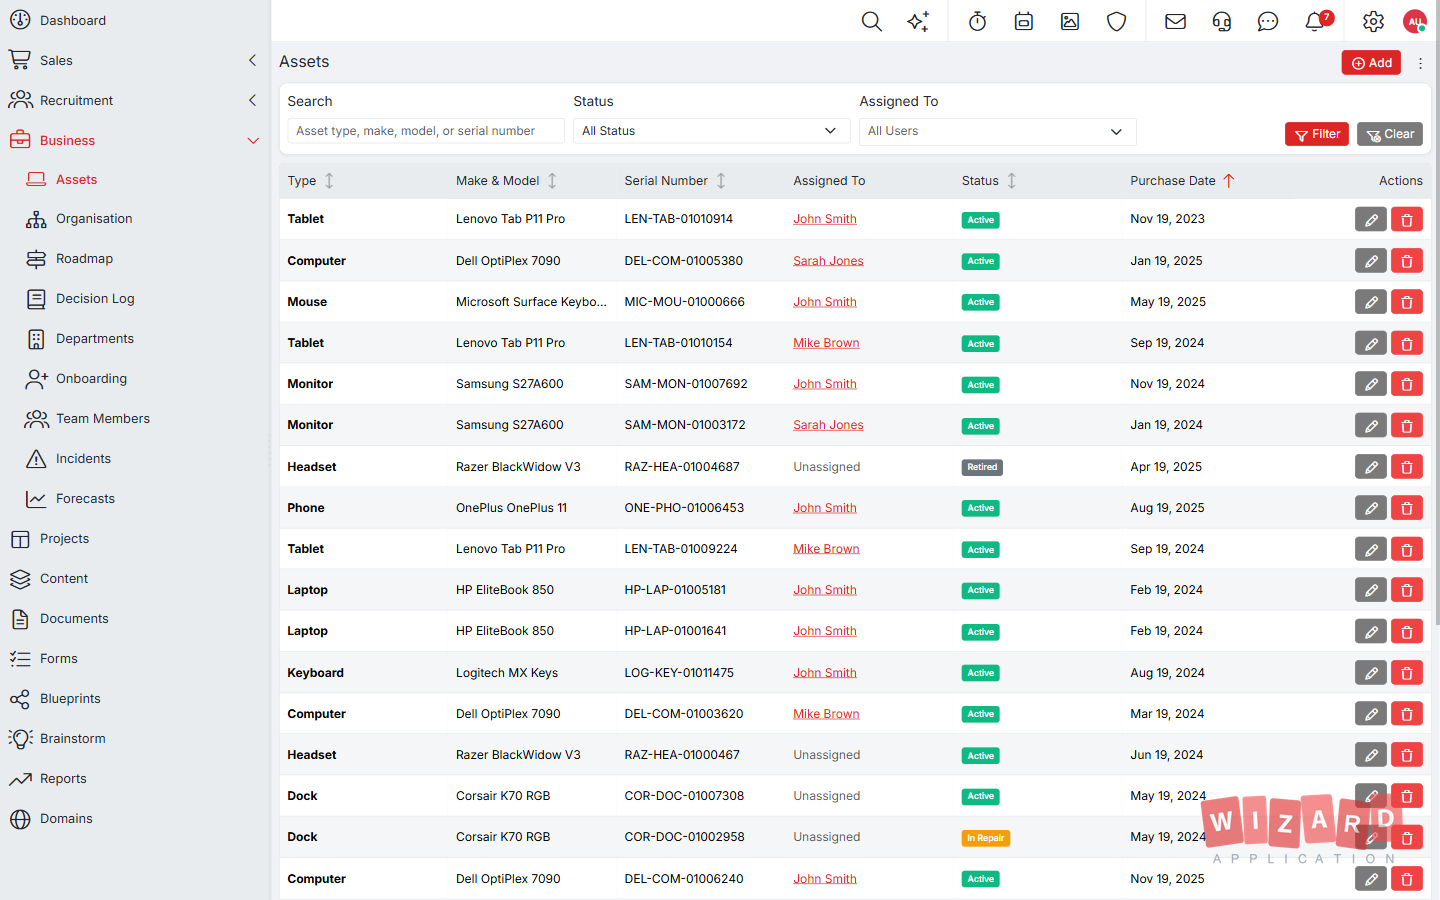Open Sarah Jones link for Dell OptiPlex DEL-COM-01005380

(828, 261)
